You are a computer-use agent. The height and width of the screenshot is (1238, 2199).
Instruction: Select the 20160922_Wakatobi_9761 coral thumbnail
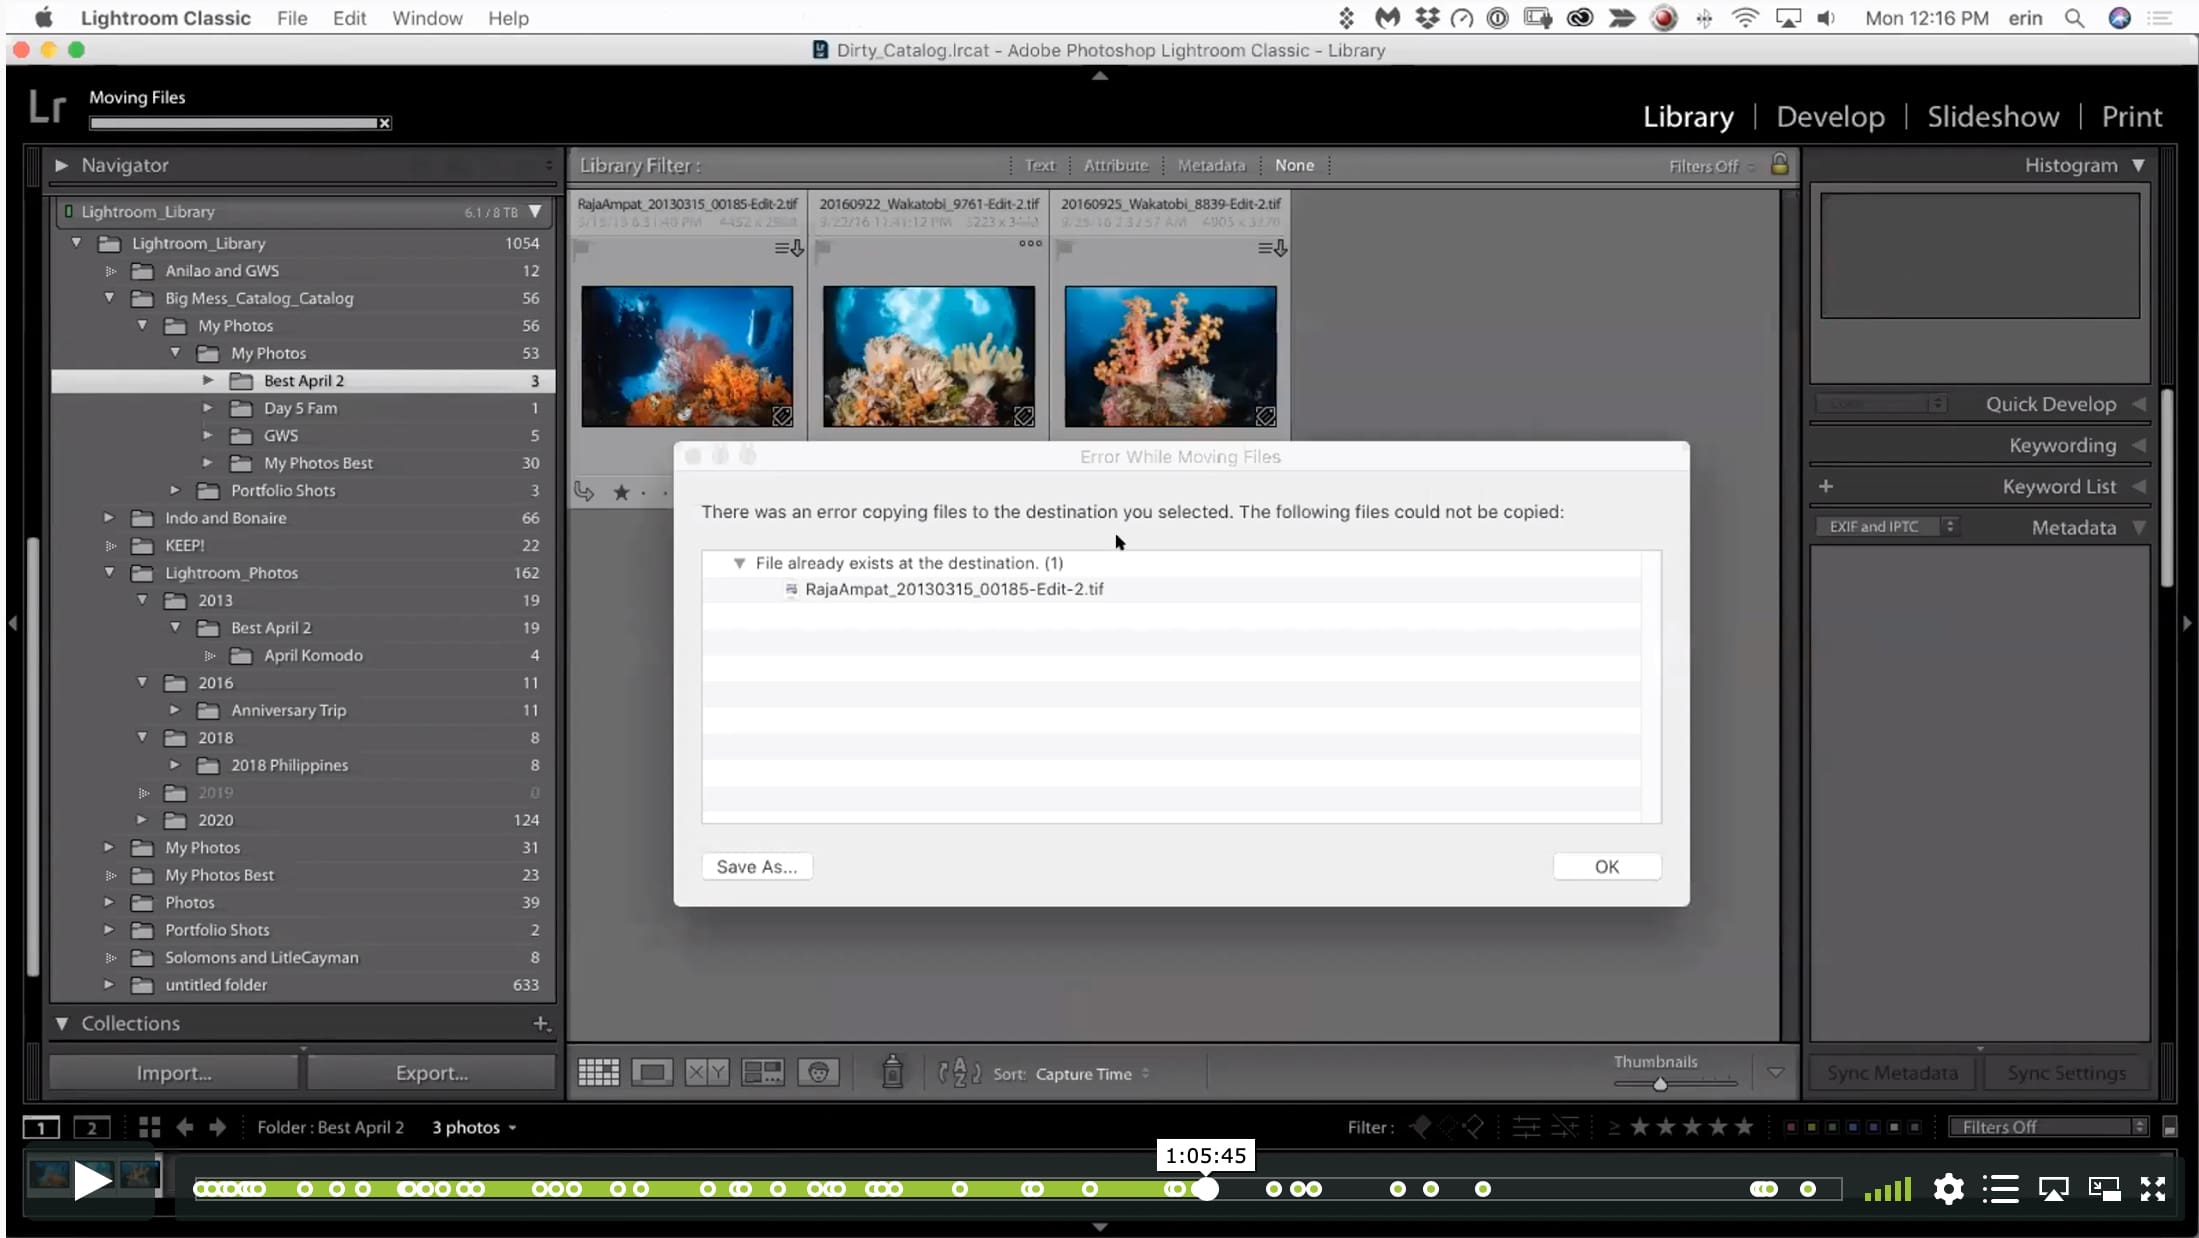[929, 356]
